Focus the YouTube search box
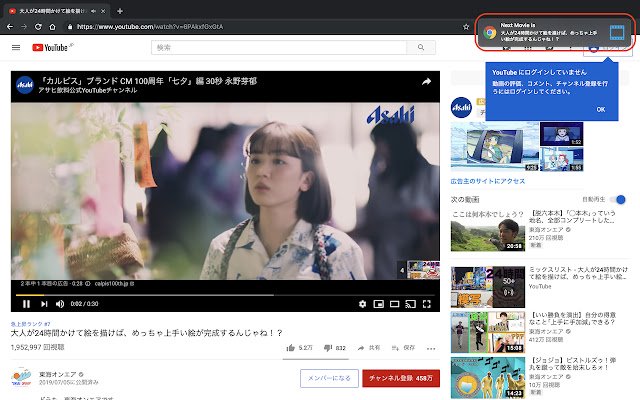Image resolution: width=640 pixels, height=400 pixels. point(279,47)
